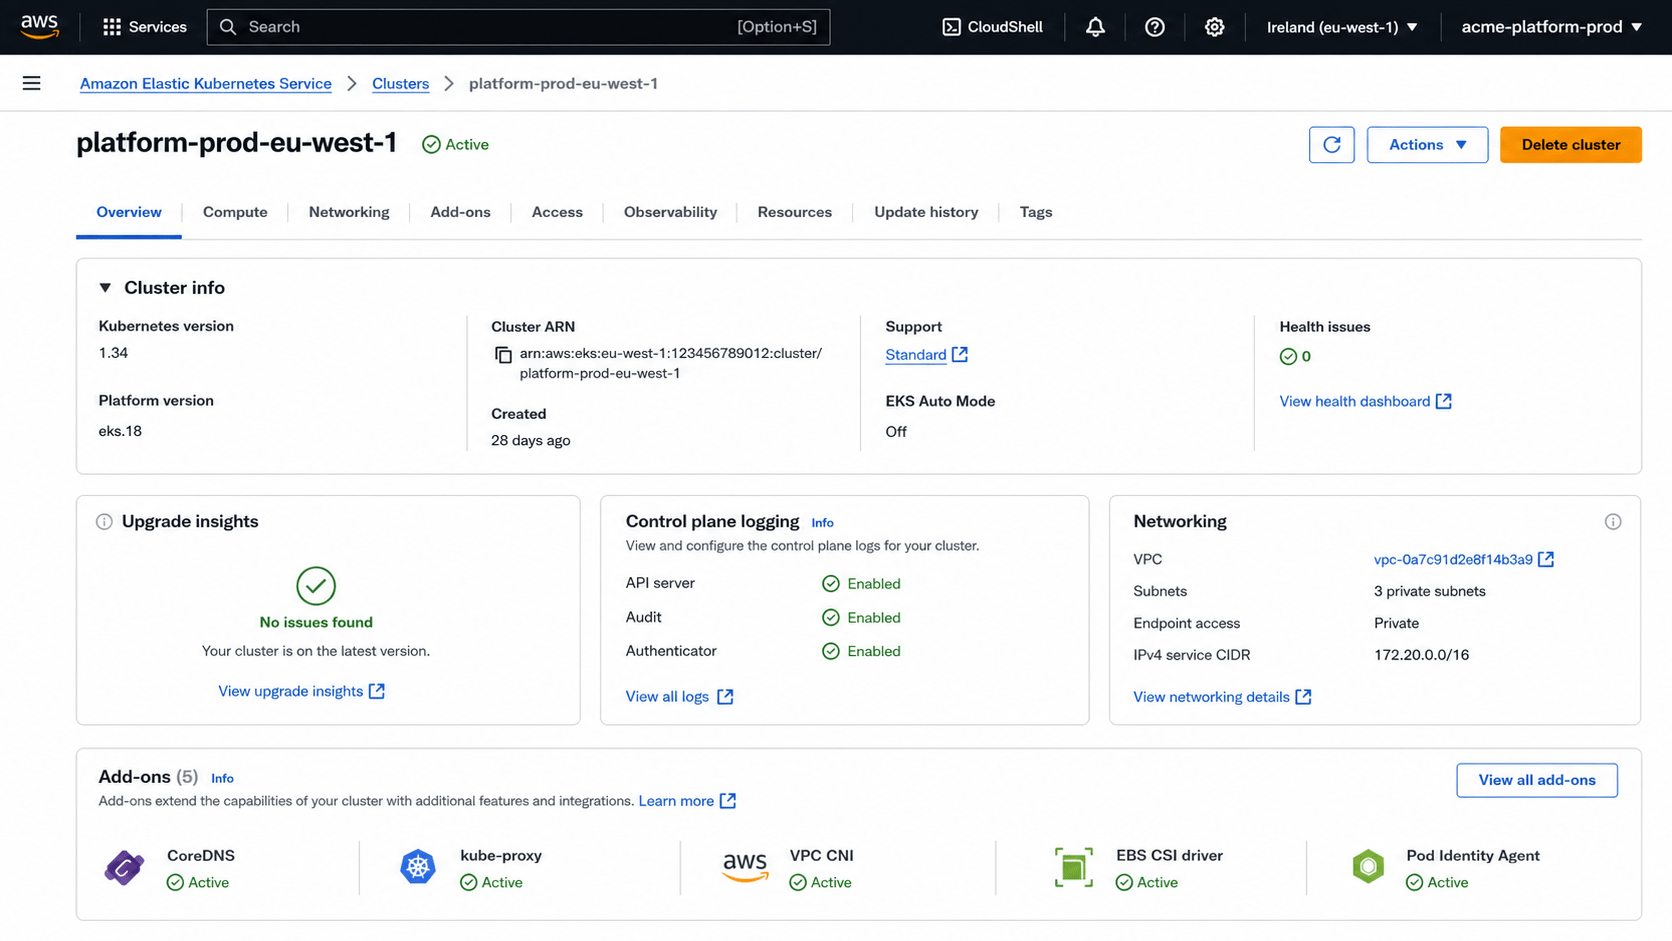Click the external icon next to Standard support
The image size is (1672, 941).
960,355
